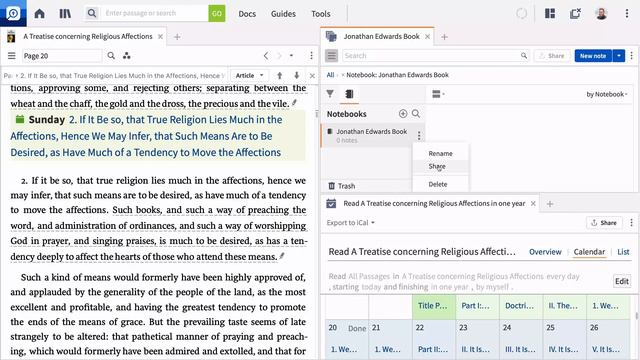Search notebooks with magnifier icon

tap(416, 114)
